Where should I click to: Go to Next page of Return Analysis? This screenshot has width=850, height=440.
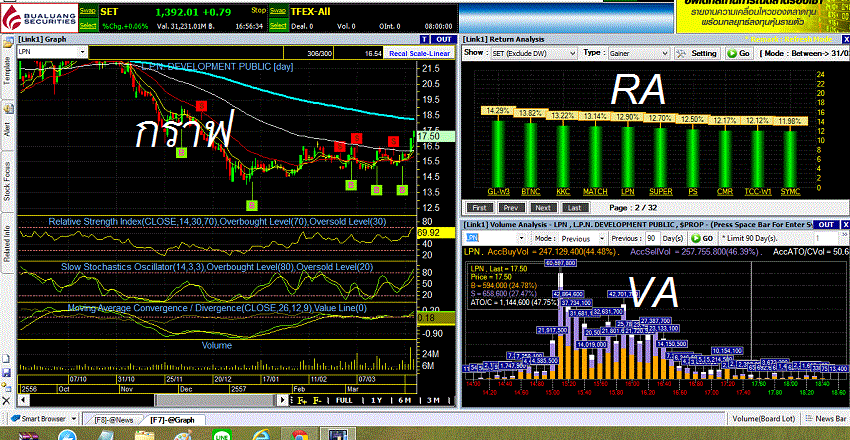click(x=543, y=208)
